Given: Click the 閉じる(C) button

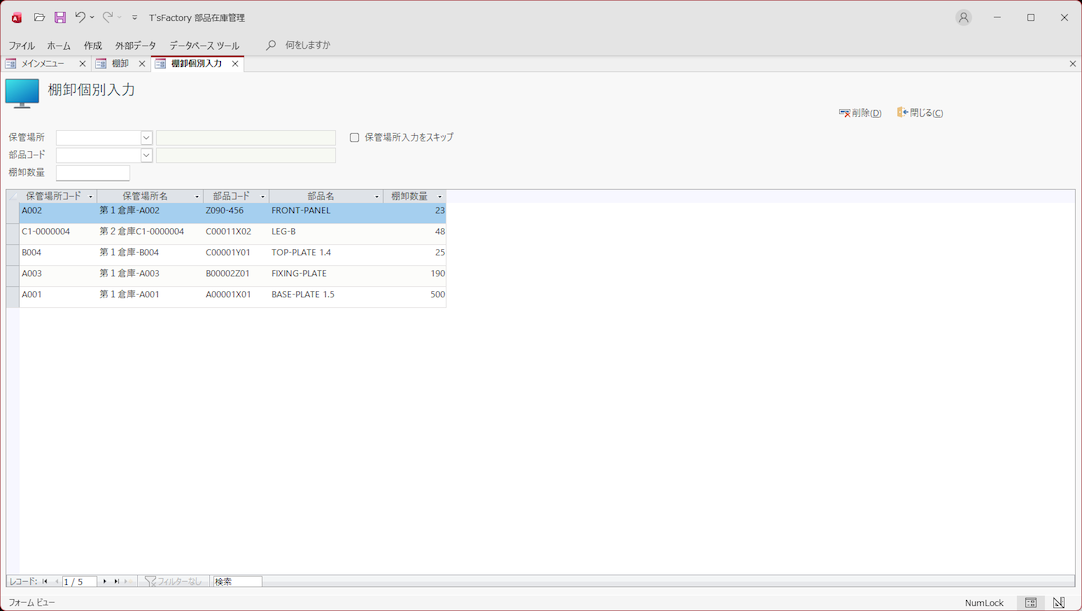Looking at the screenshot, I should click(x=920, y=113).
